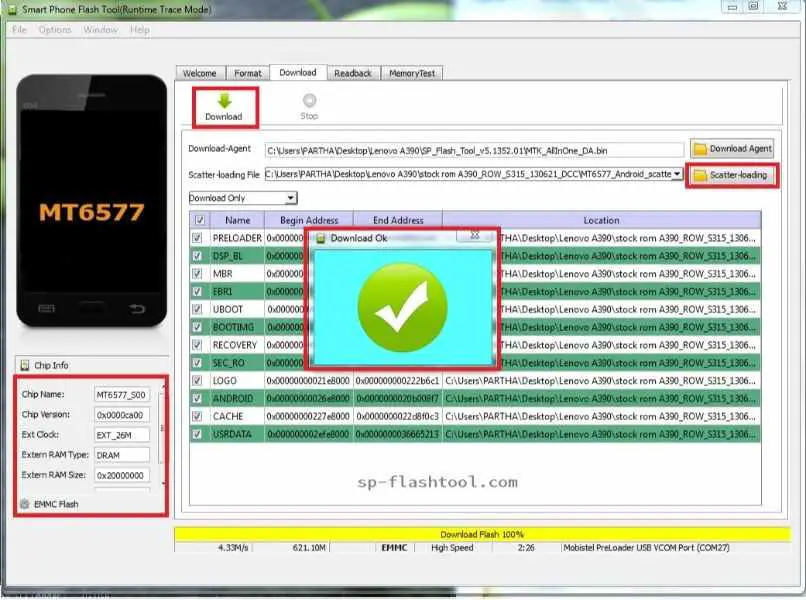
Task: Click the Mobistel PreLoader USB VCOM Port status
Action: click(x=646, y=548)
